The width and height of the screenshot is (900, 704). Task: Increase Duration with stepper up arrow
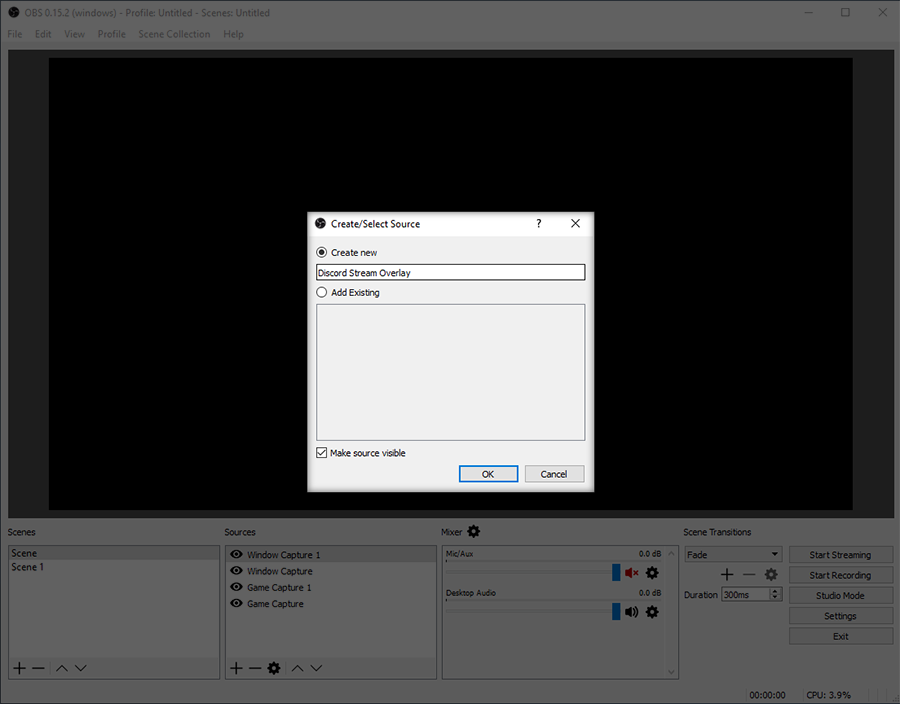[x=775, y=591]
